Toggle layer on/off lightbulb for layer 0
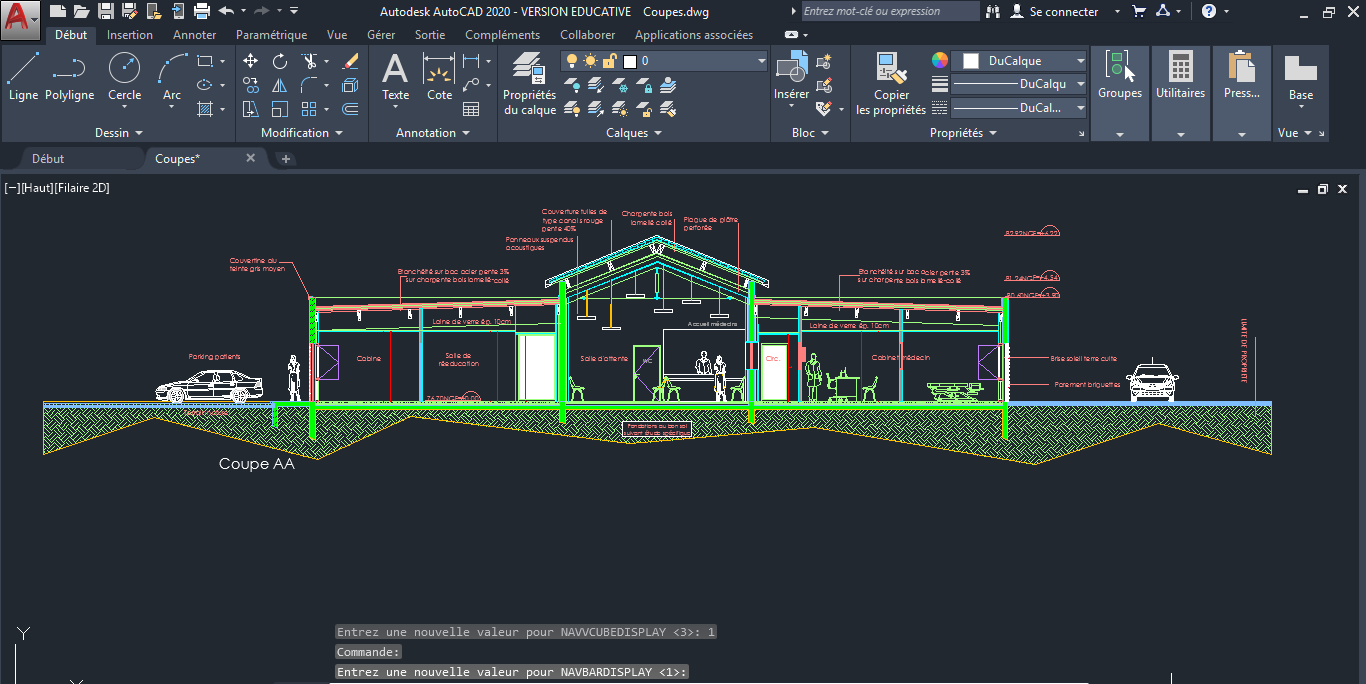The image size is (1366, 684). pyautogui.click(x=572, y=61)
